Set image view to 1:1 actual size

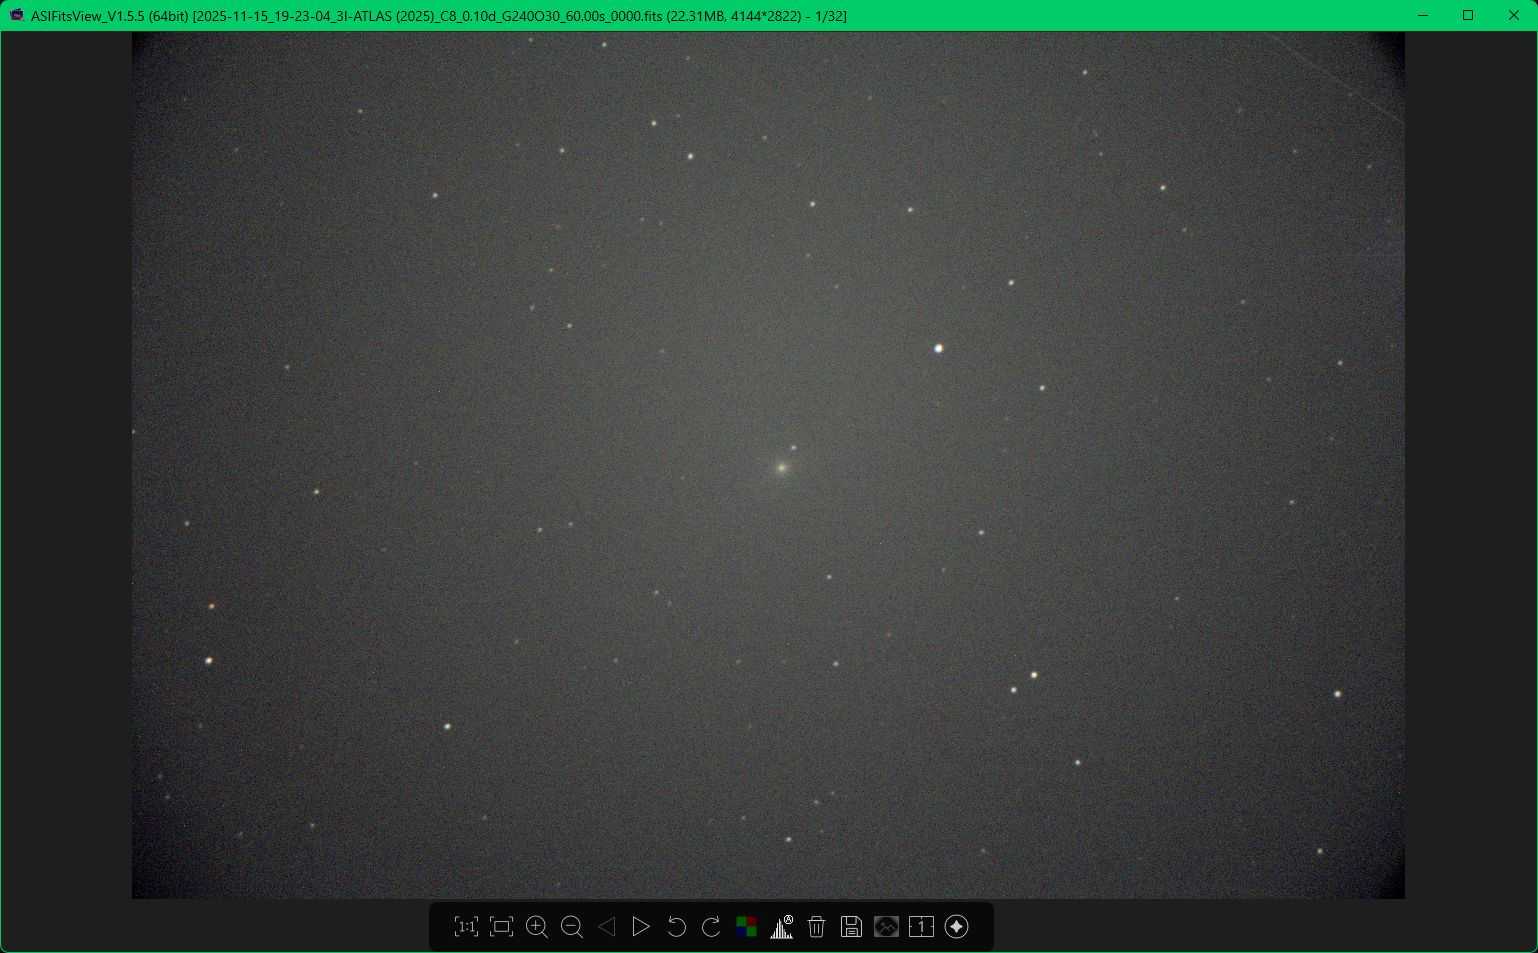pos(466,927)
